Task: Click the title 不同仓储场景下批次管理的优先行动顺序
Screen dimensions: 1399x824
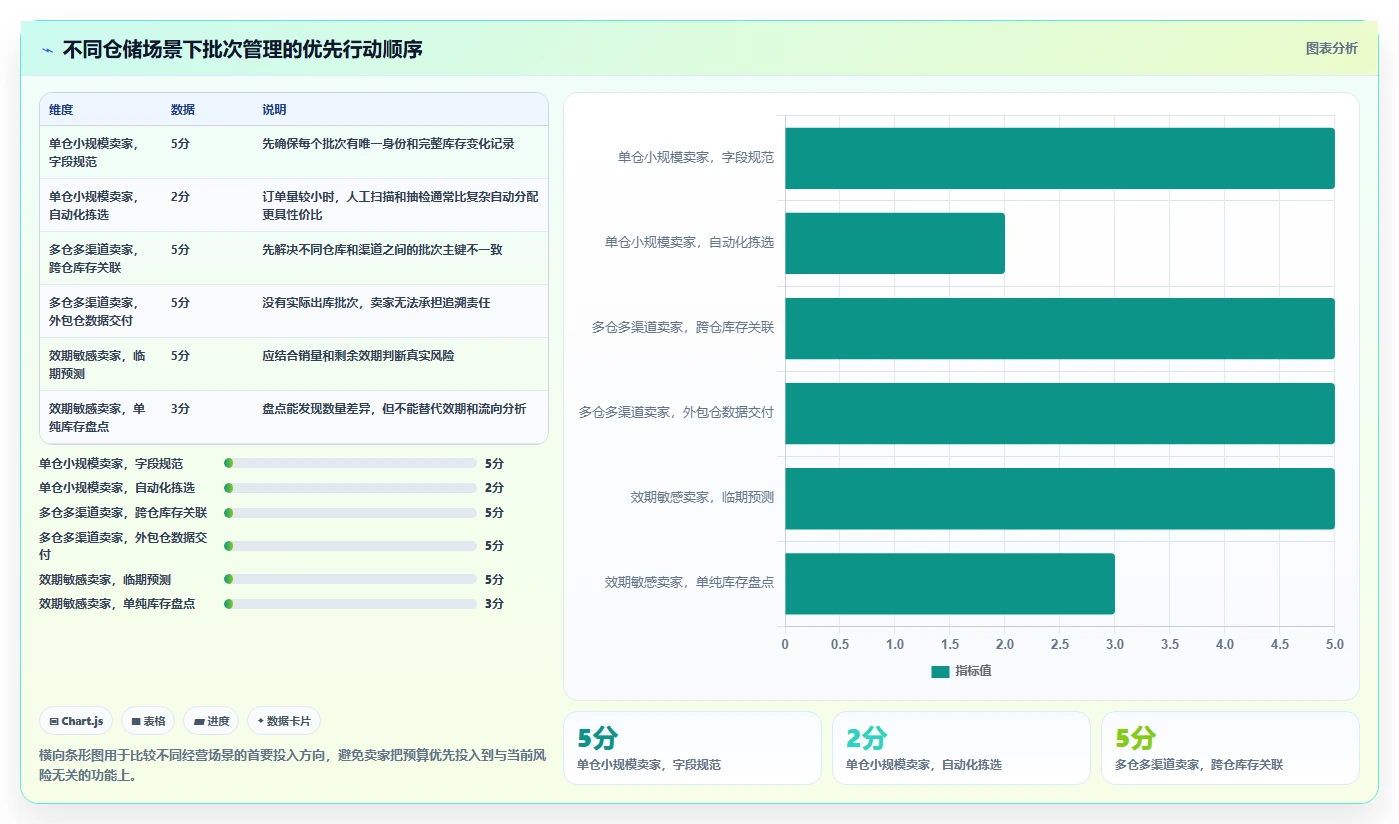Action: [x=243, y=49]
